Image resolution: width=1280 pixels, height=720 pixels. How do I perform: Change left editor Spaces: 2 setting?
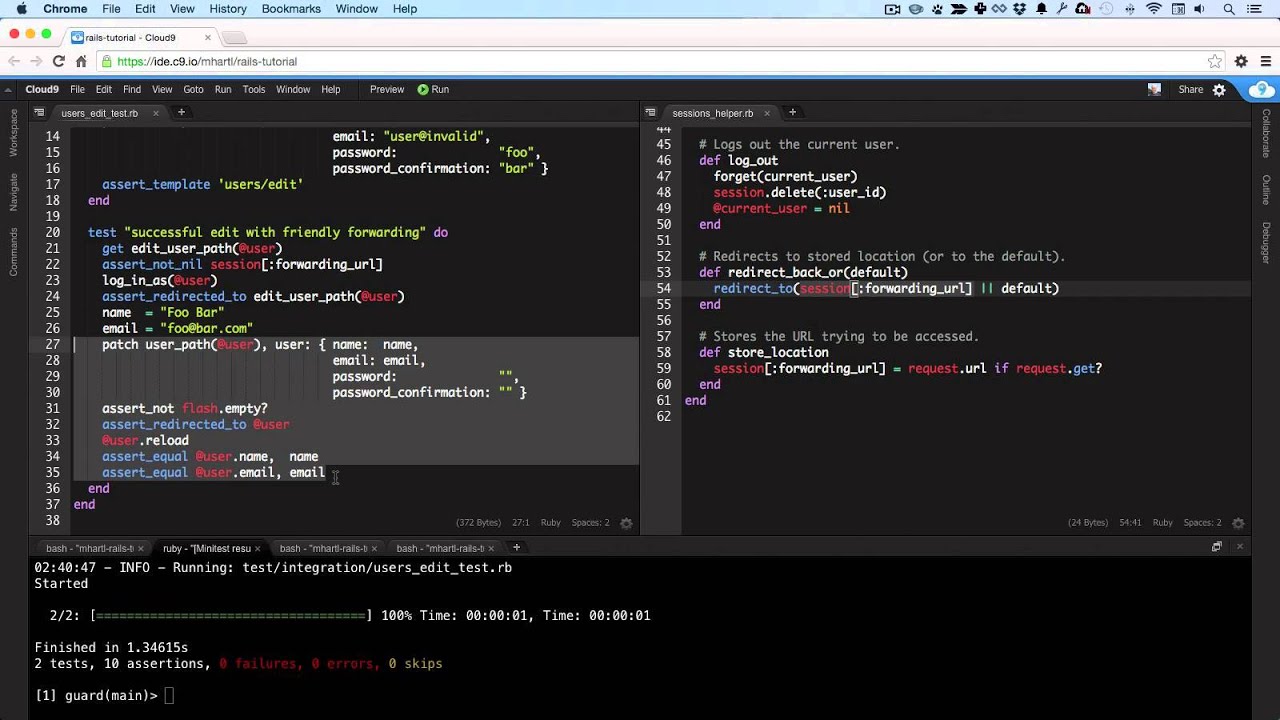[590, 523]
